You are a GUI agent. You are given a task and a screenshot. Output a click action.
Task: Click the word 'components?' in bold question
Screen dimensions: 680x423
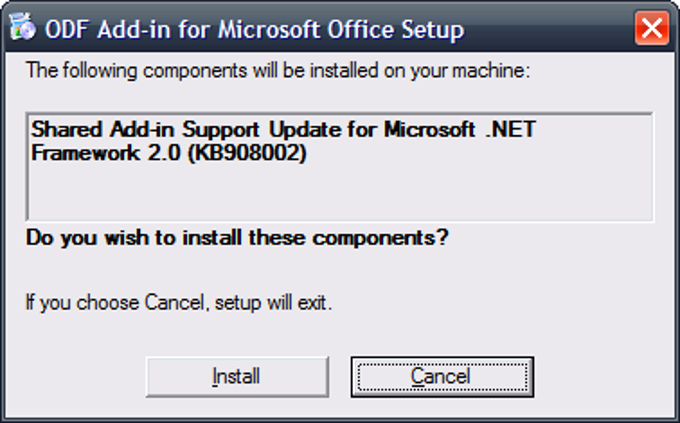(x=380, y=238)
